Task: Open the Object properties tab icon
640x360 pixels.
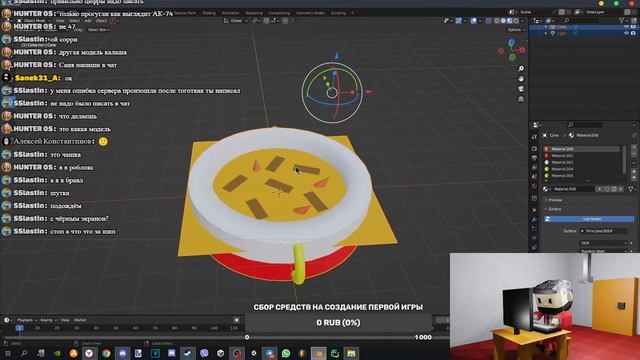Action: 534,210
